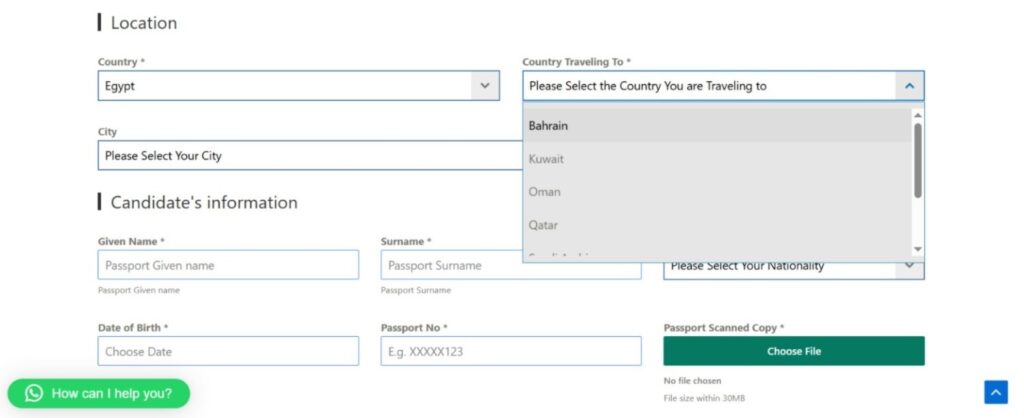Click the dropdown scrollbar down arrow

point(918,249)
